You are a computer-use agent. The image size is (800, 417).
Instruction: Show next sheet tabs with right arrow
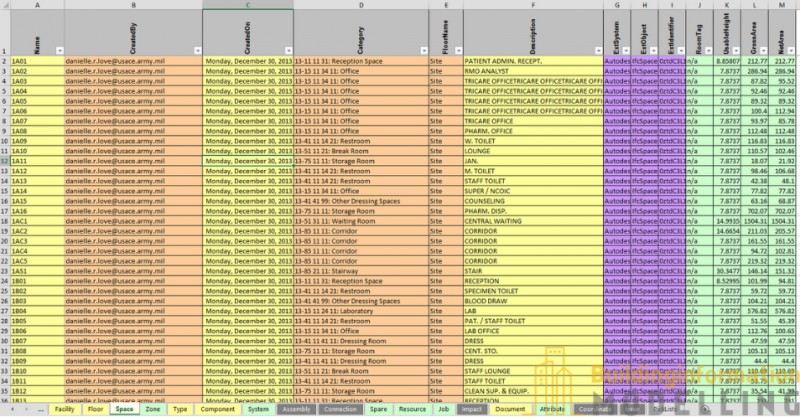(x=26, y=409)
